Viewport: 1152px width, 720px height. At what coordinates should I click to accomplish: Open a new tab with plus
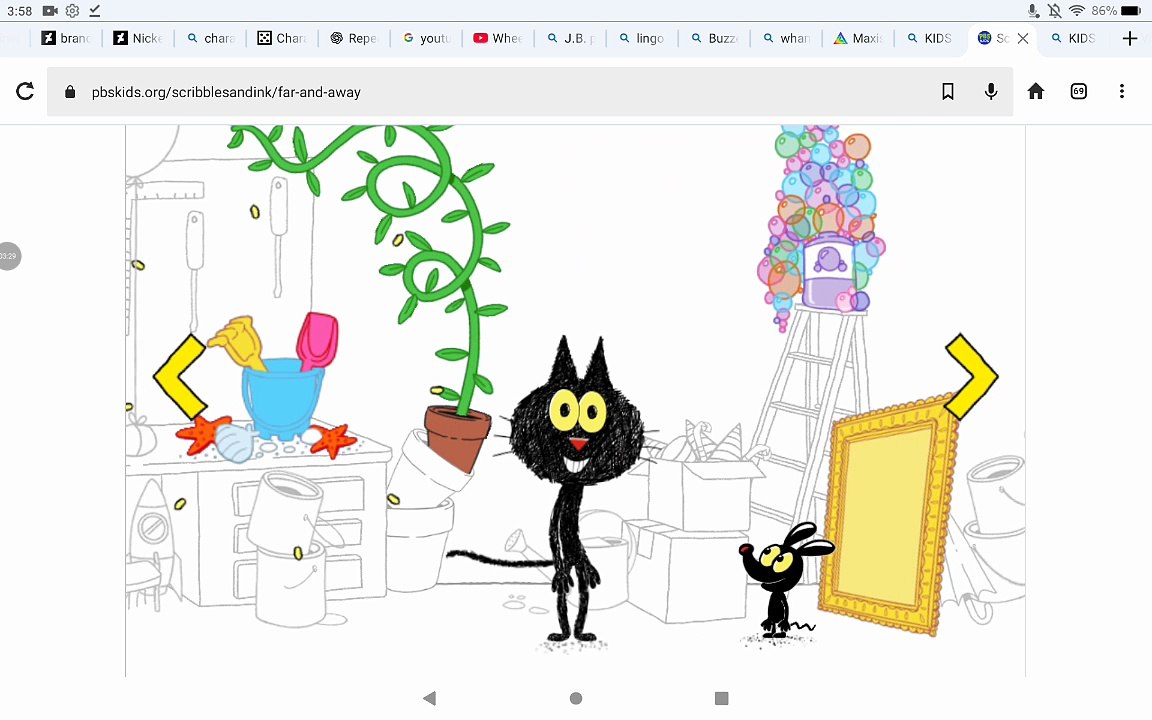1130,38
